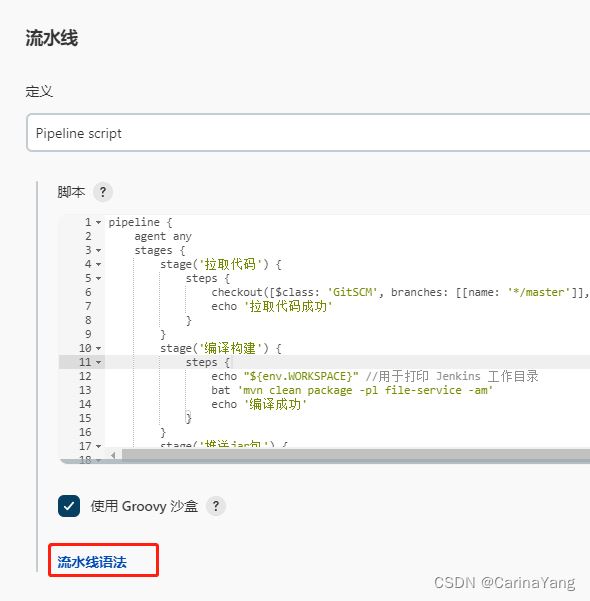Click the 定义 label
This screenshot has height=601, width=590.
(39, 91)
